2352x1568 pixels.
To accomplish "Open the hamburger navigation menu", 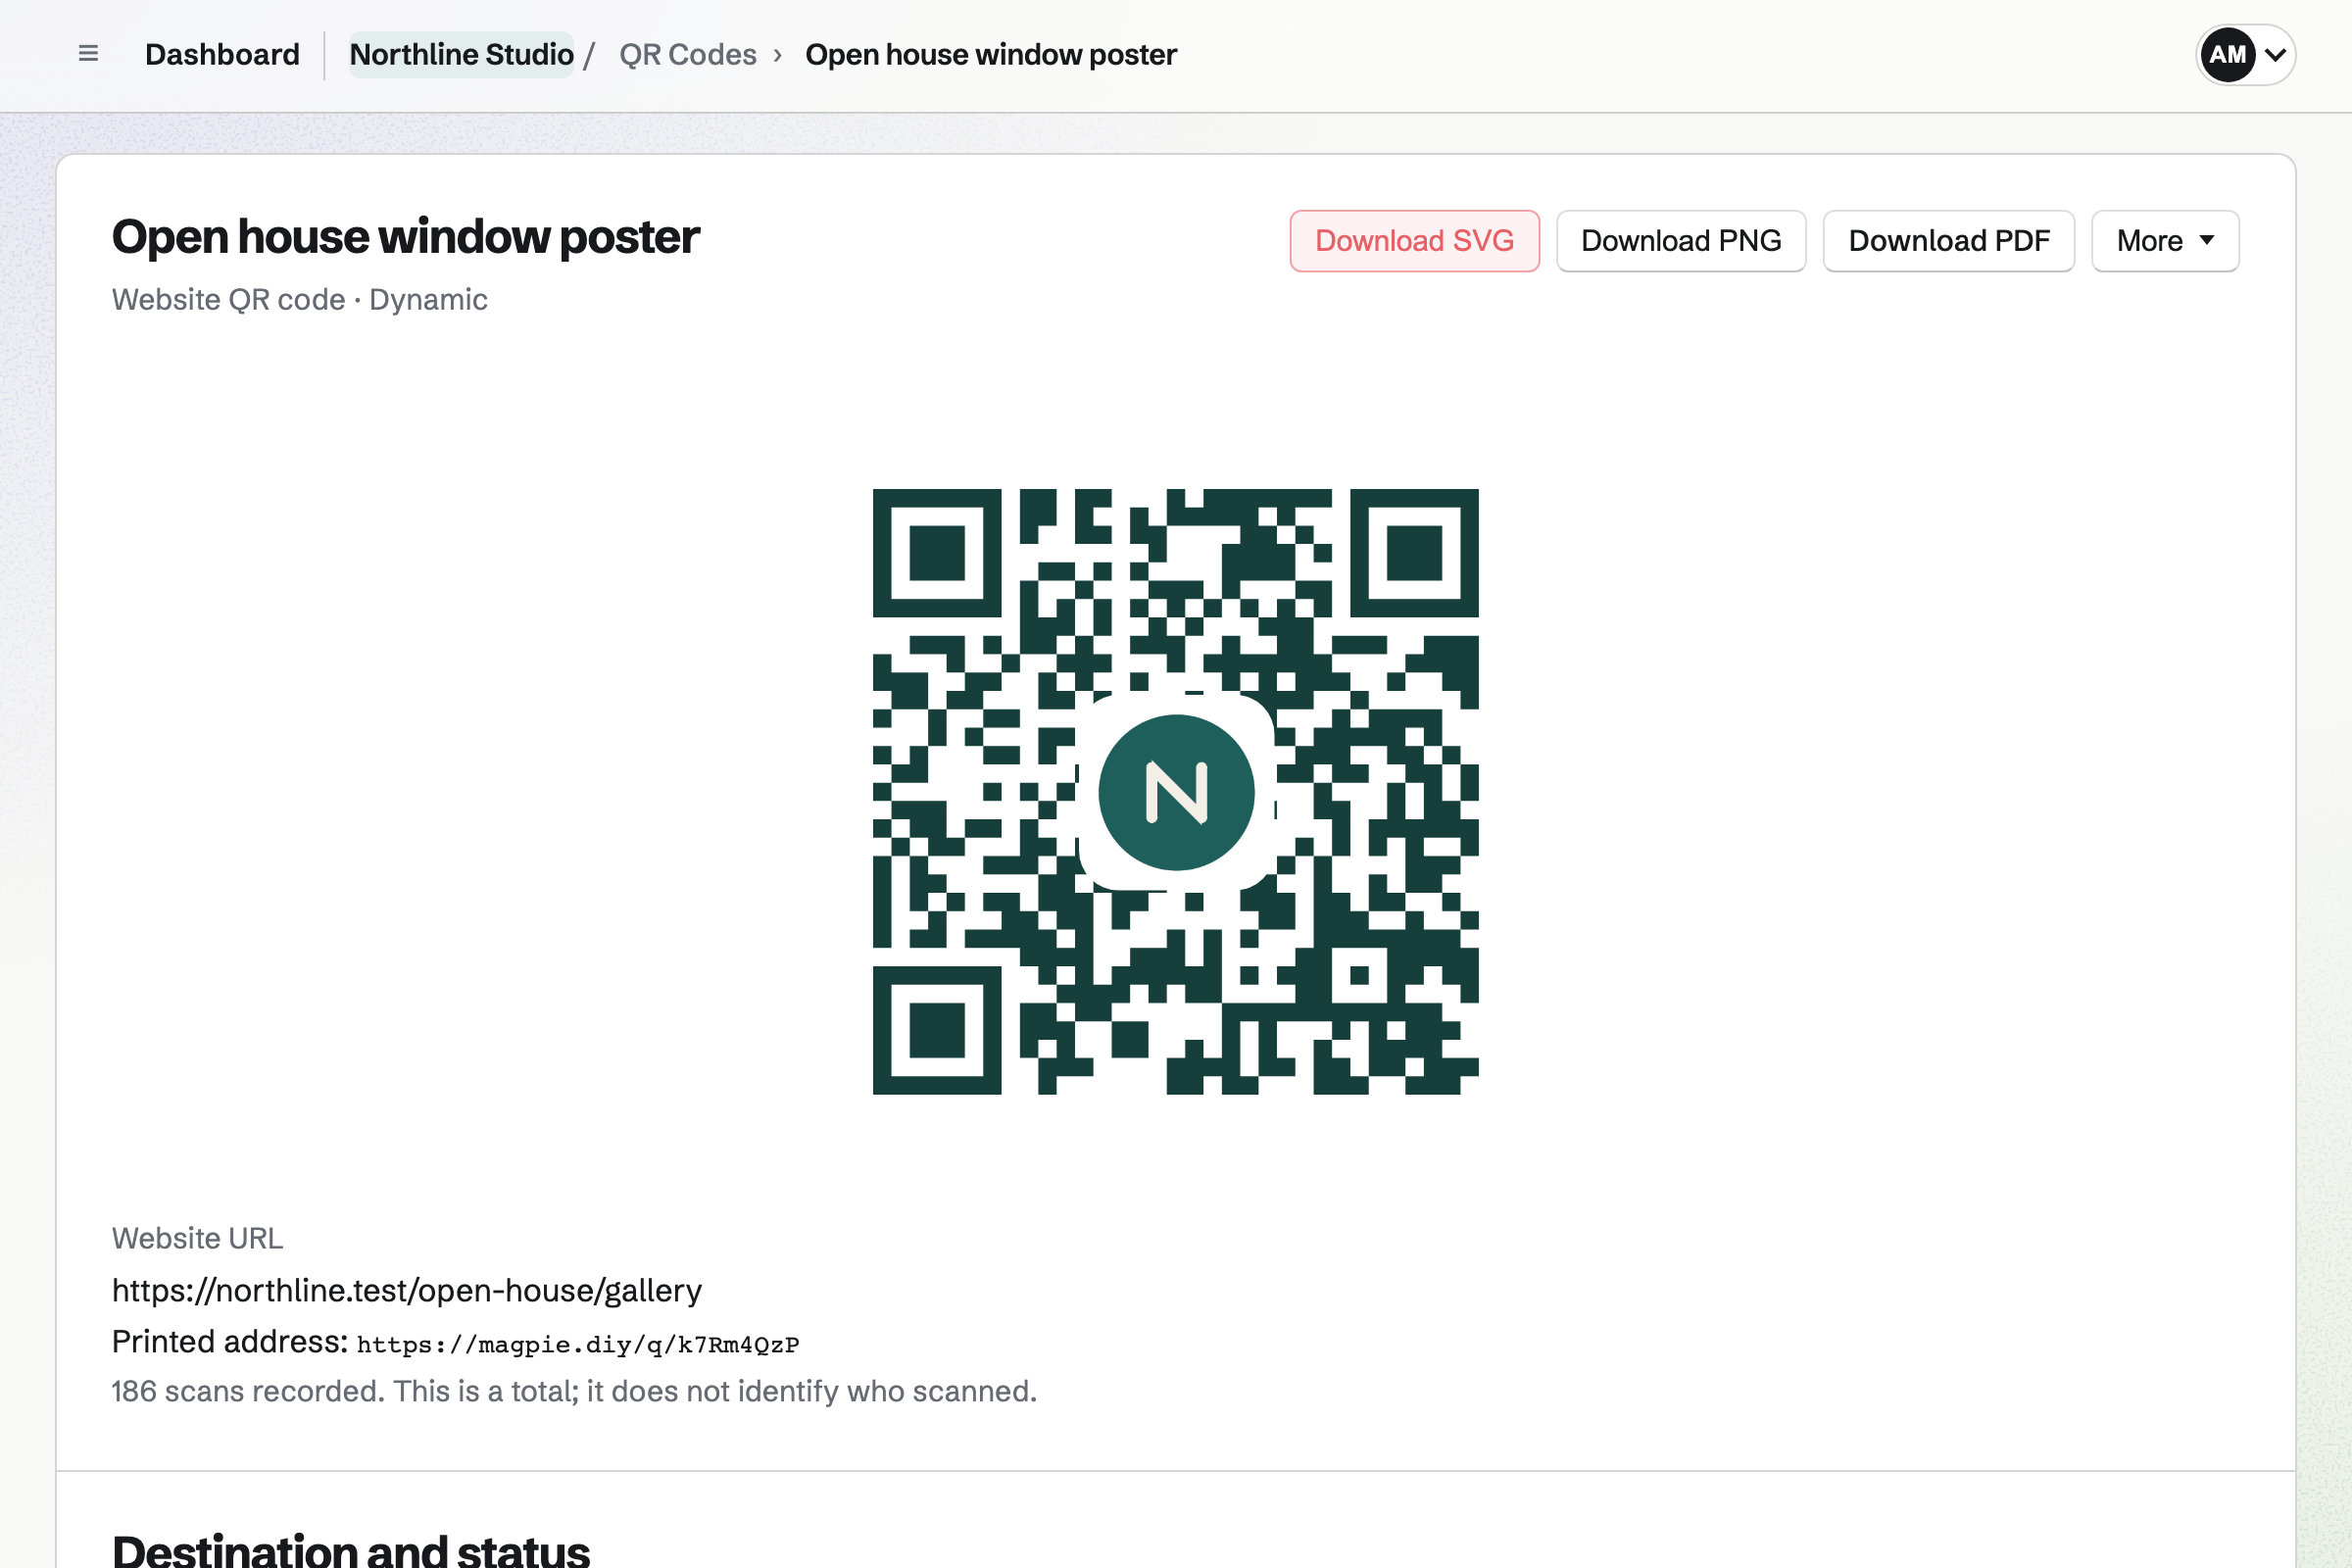I will click(x=88, y=54).
